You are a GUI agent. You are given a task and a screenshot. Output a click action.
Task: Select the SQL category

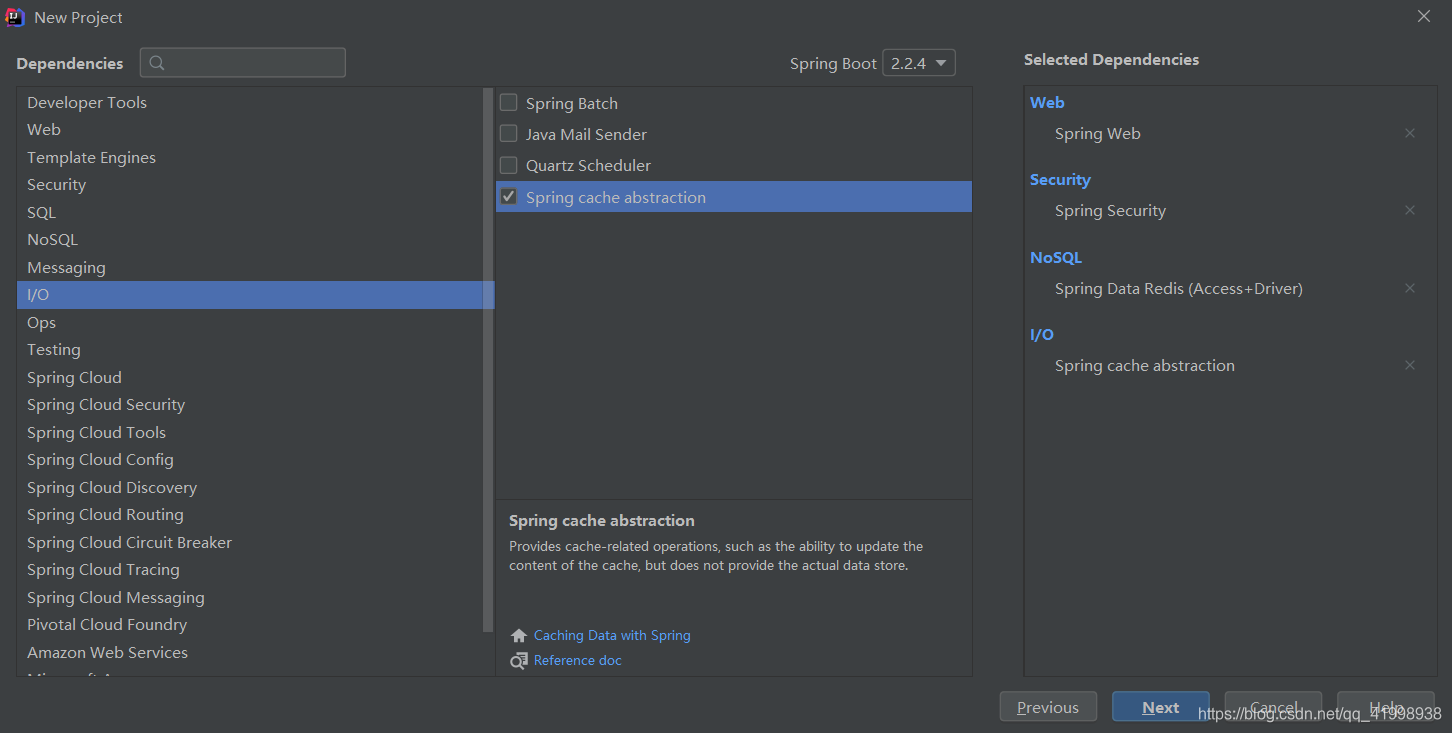point(250,212)
